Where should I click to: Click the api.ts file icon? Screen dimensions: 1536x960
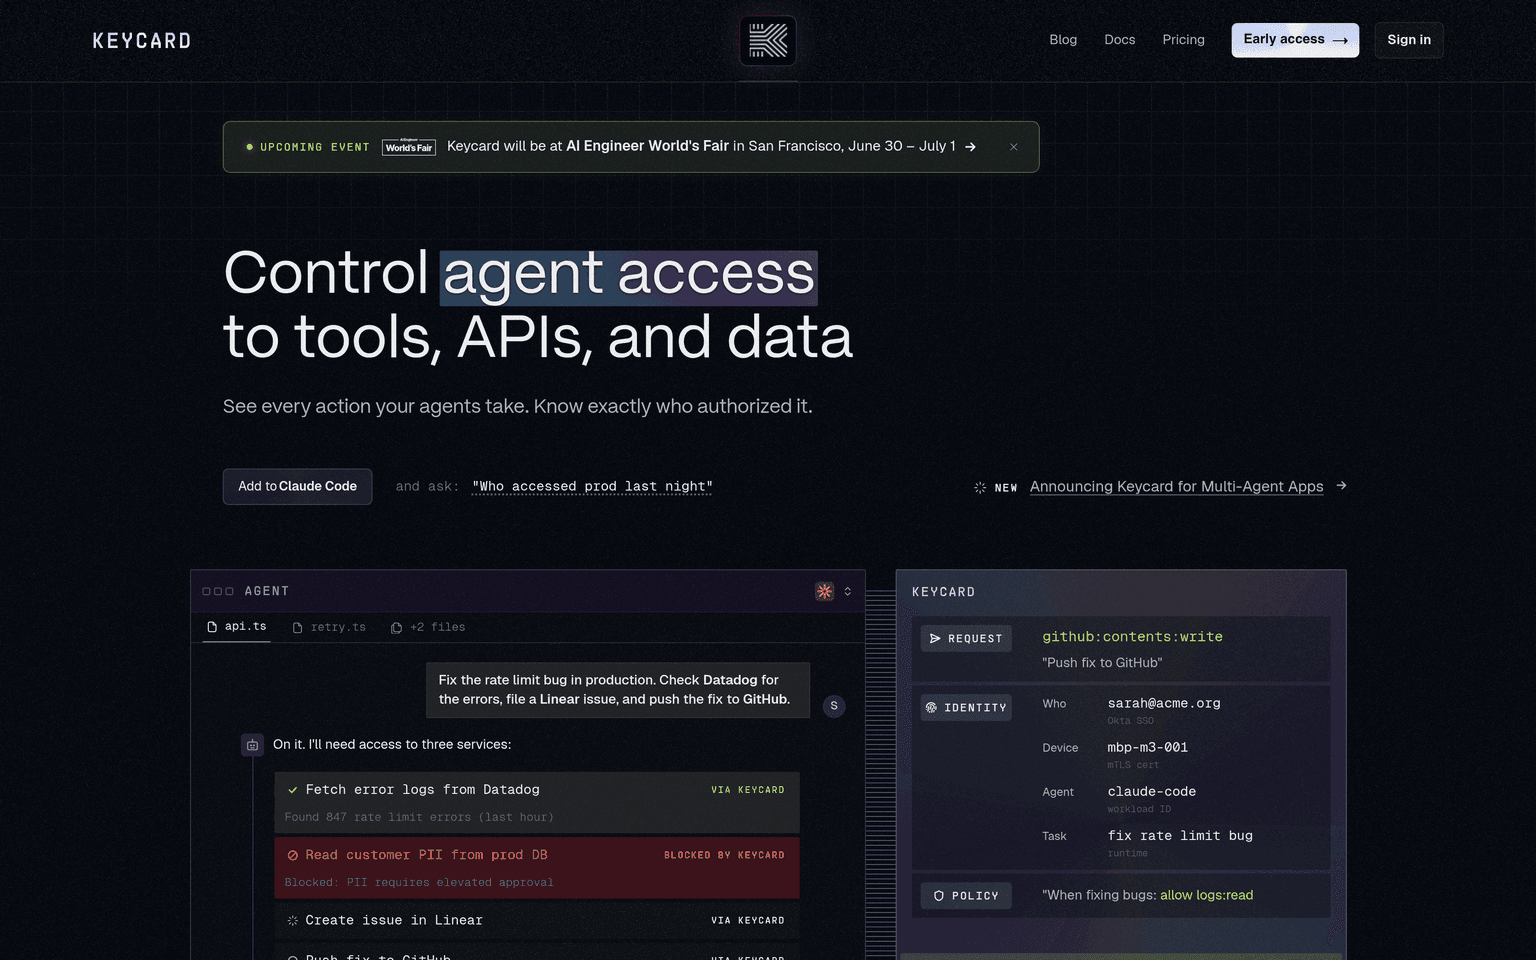[x=212, y=627]
